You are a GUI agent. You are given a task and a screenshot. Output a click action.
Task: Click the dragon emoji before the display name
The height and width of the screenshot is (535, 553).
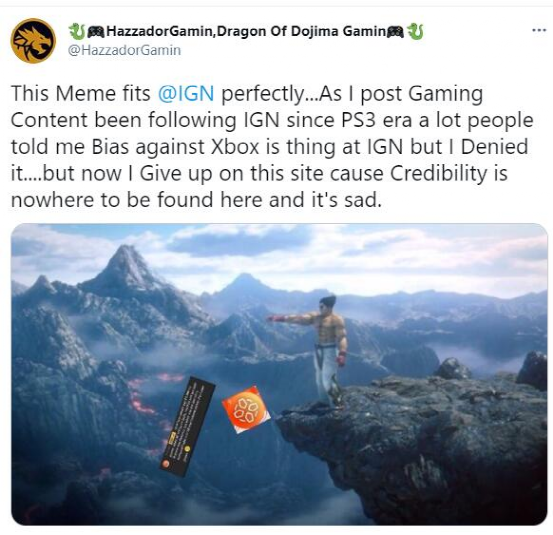(x=77, y=31)
